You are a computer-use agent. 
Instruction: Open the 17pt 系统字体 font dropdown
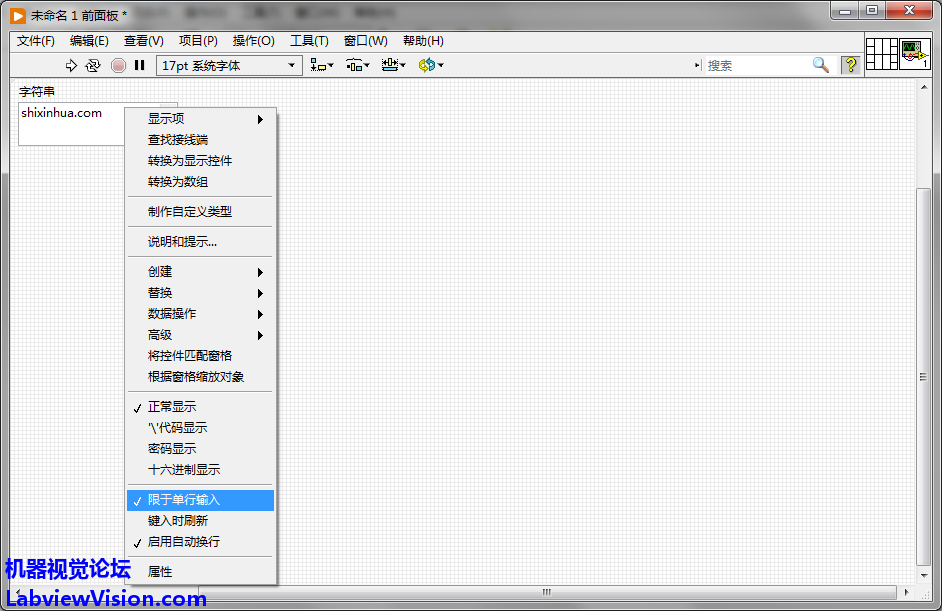(x=229, y=65)
